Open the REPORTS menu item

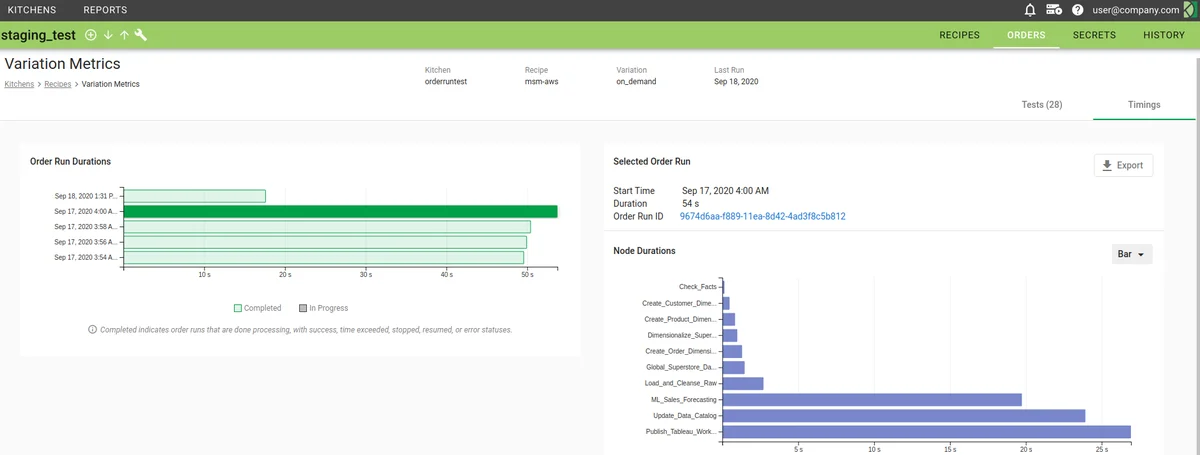click(x=105, y=10)
